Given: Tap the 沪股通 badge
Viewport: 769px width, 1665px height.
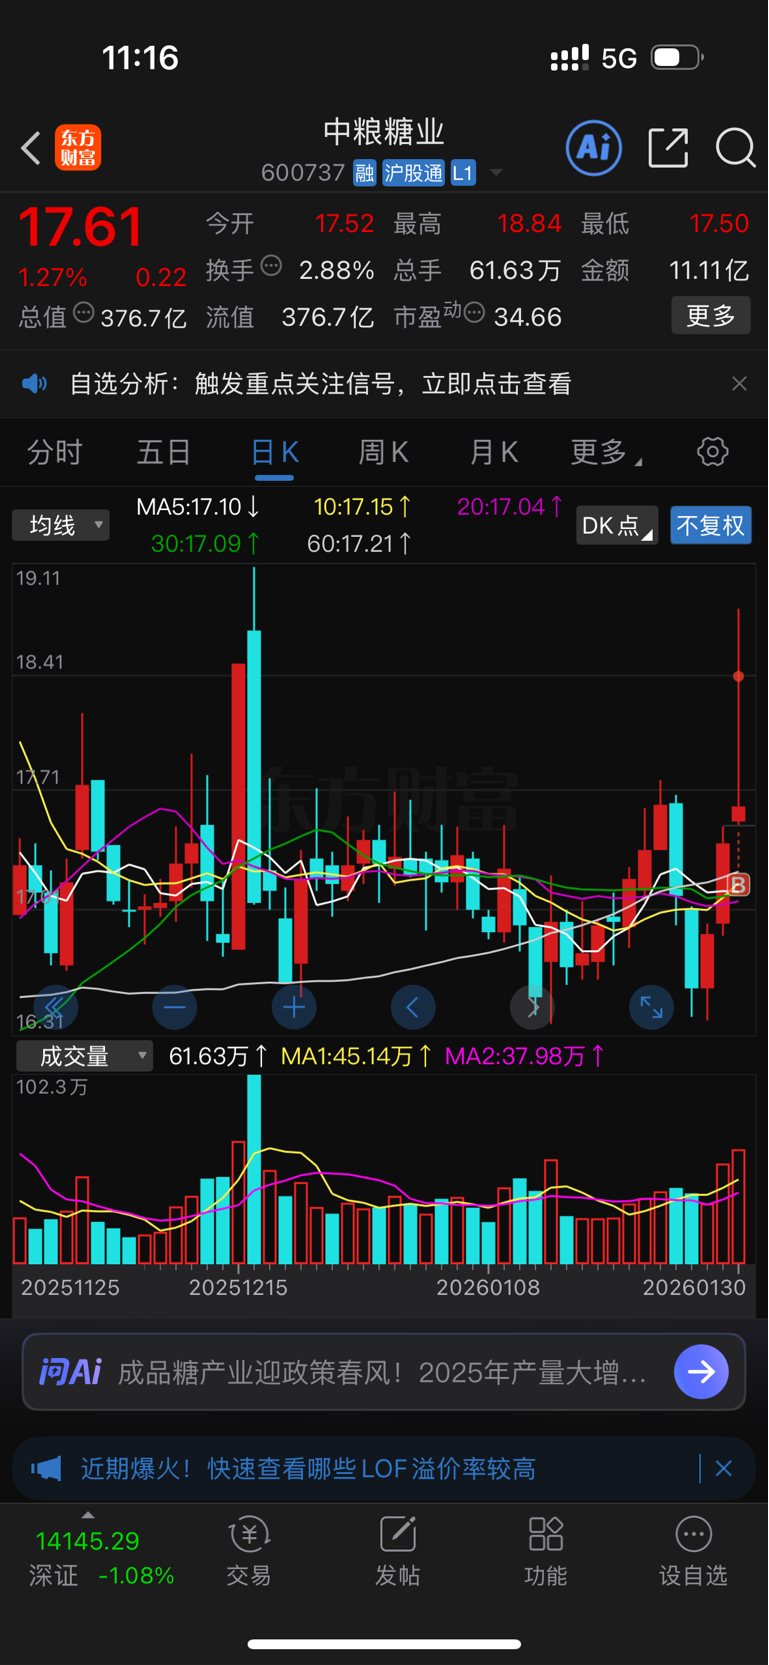Looking at the screenshot, I should (x=413, y=173).
